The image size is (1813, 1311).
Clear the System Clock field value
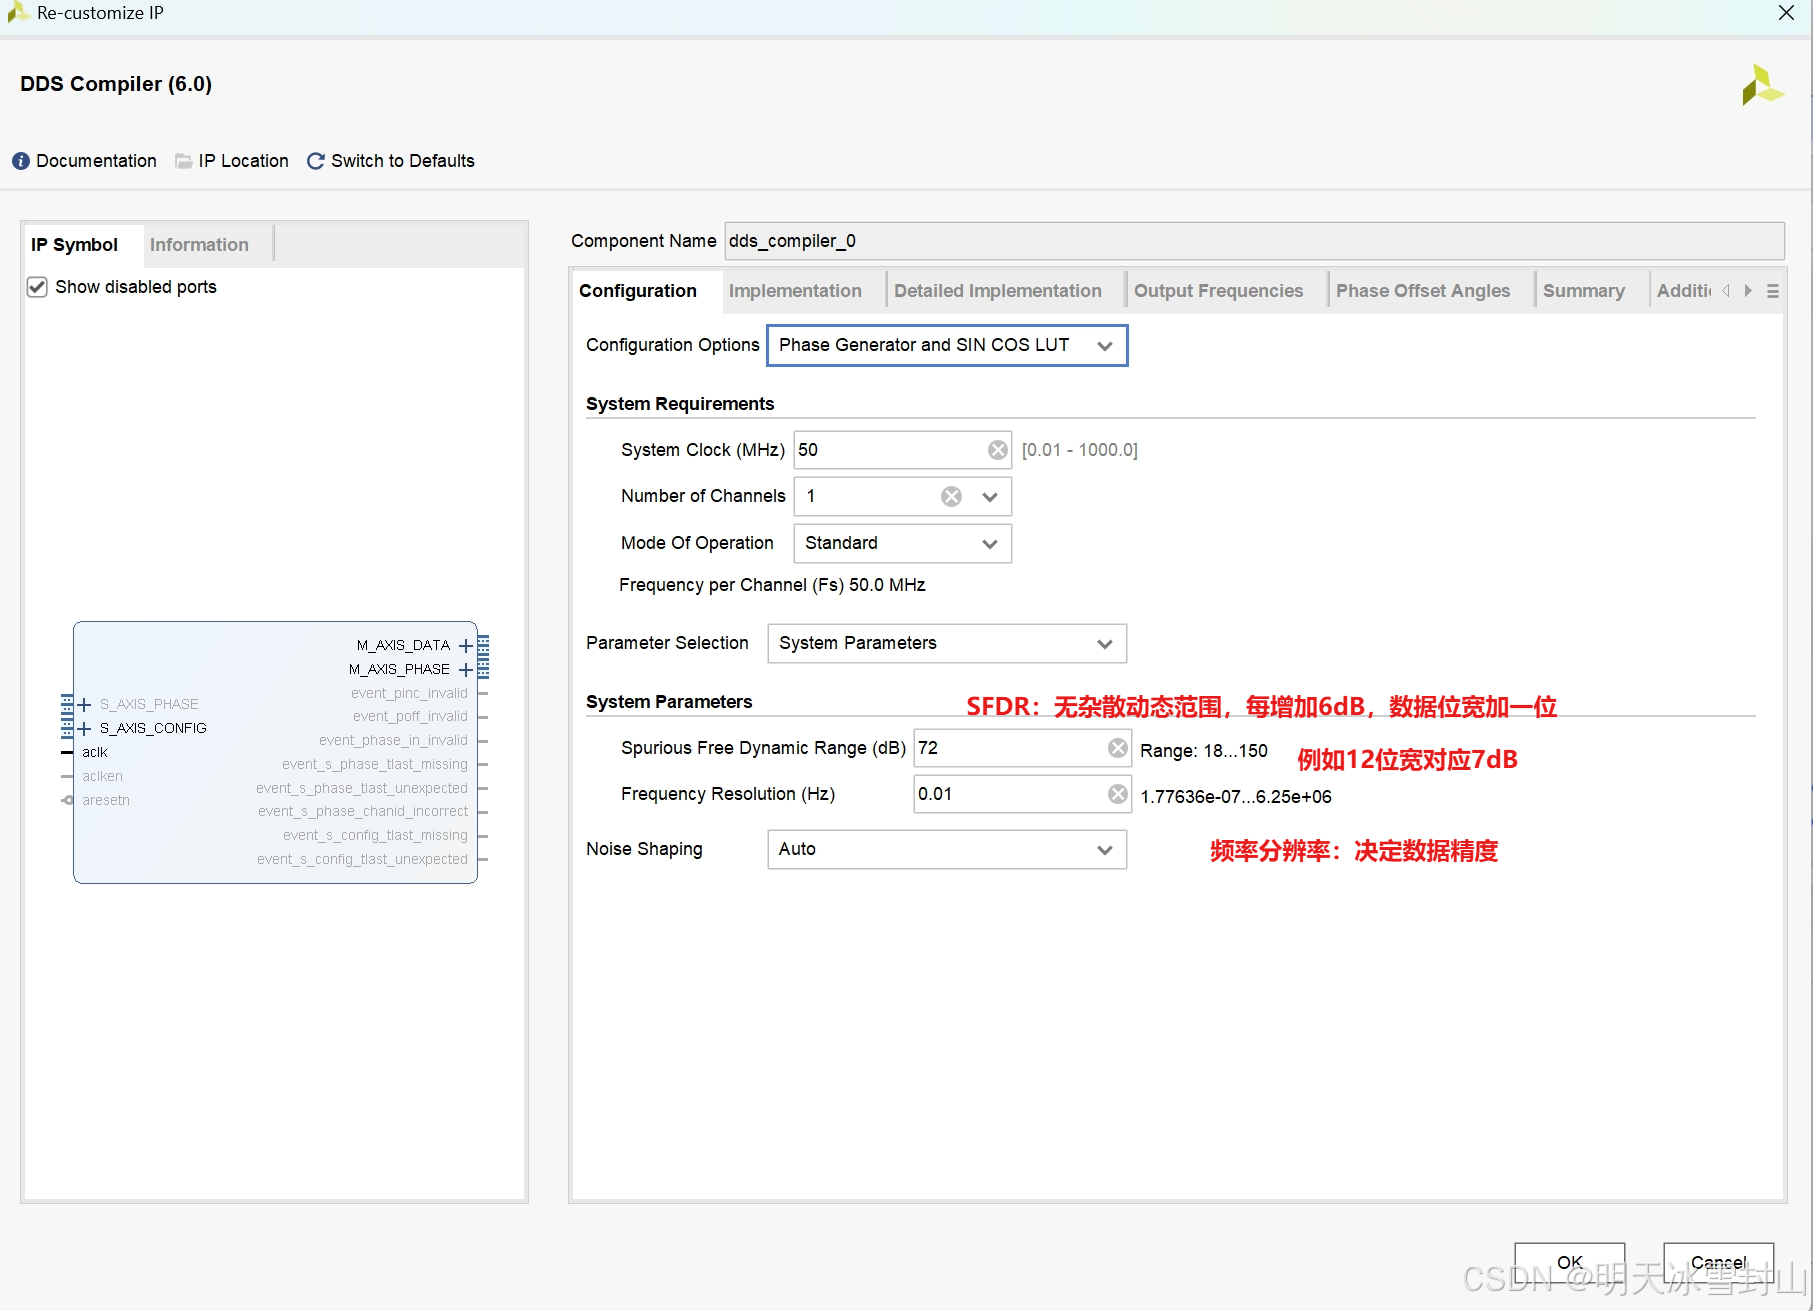[x=997, y=450]
